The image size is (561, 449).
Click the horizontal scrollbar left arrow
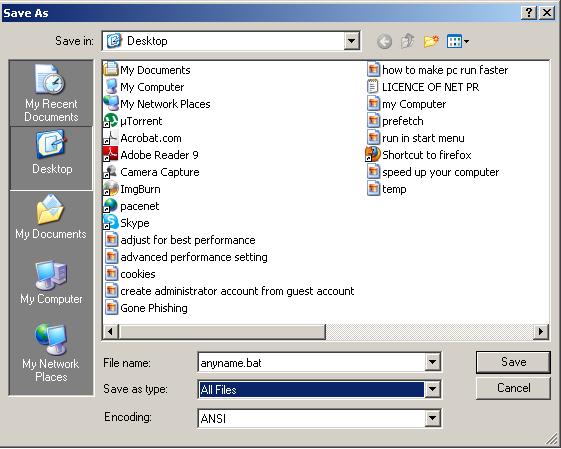coord(111,332)
